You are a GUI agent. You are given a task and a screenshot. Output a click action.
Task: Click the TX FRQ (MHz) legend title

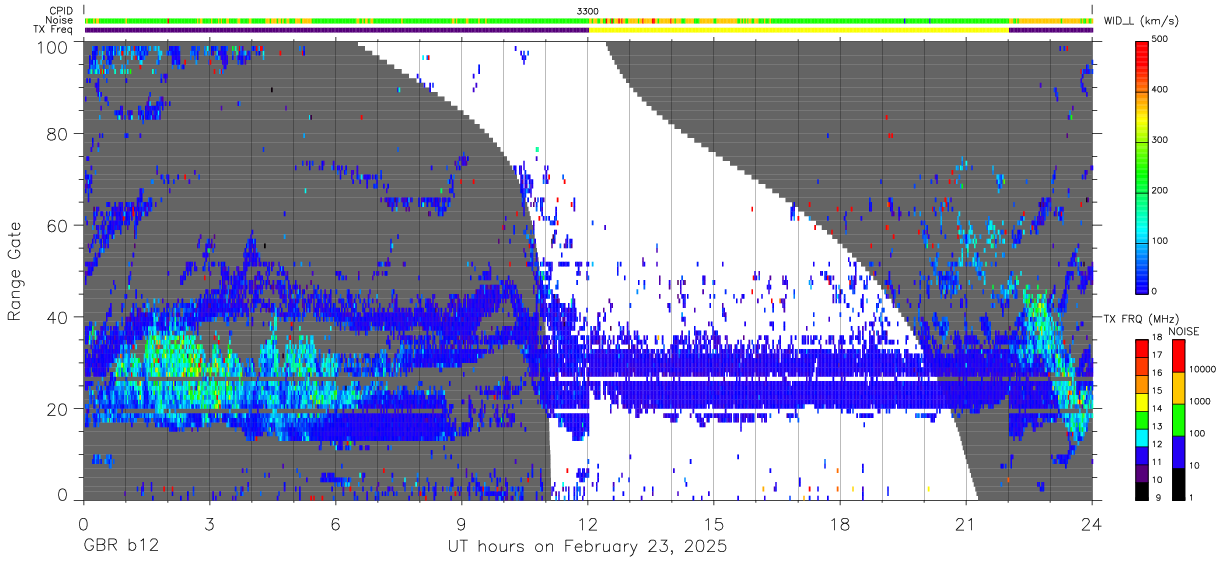[x=1141, y=319]
